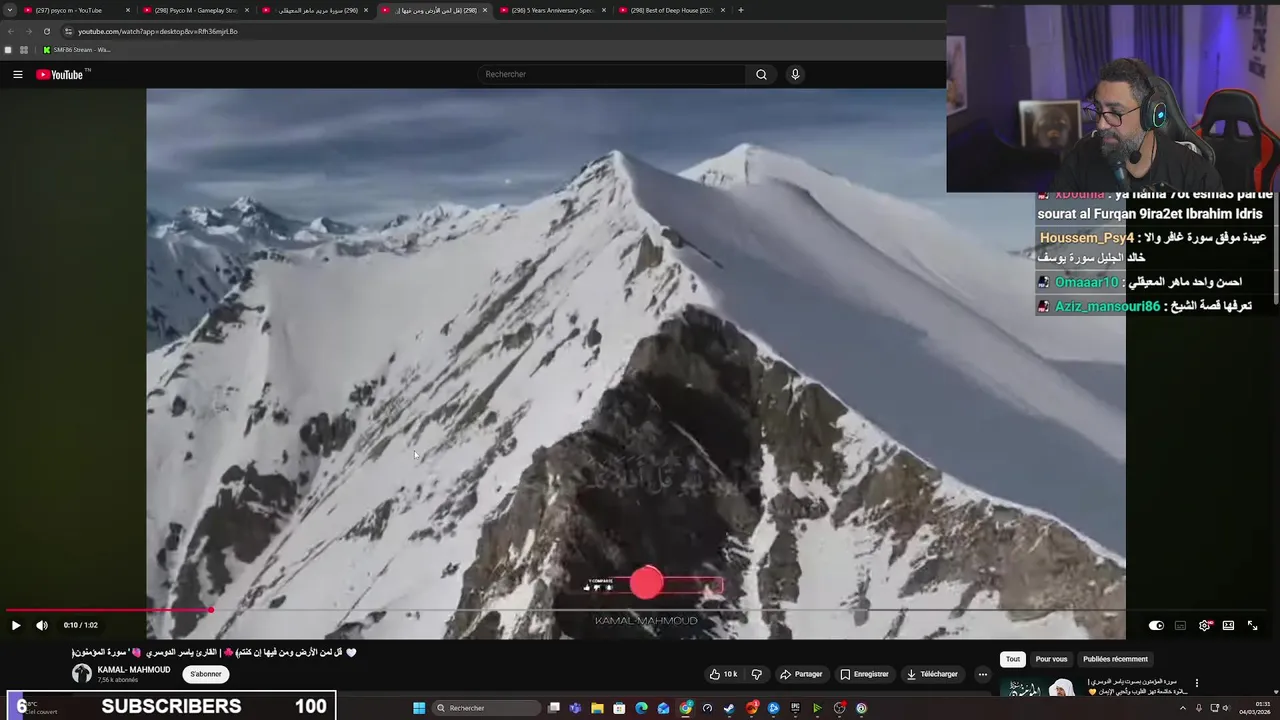
Task: Open the volume control in the system tray
Action: [x=1229, y=708]
